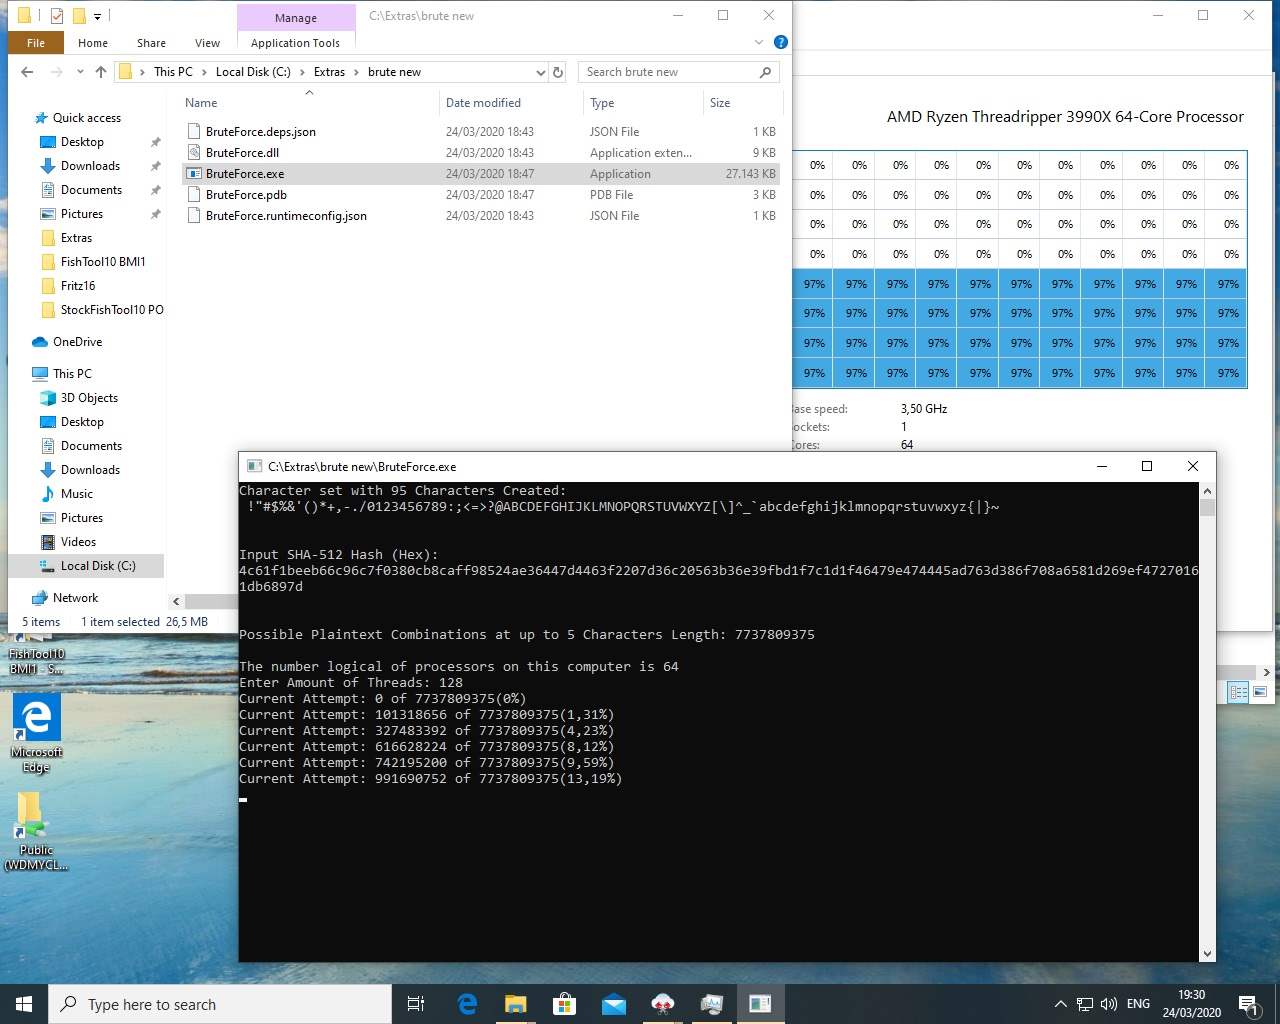Click Local Disk (C:) breadcrumb

click(x=253, y=72)
